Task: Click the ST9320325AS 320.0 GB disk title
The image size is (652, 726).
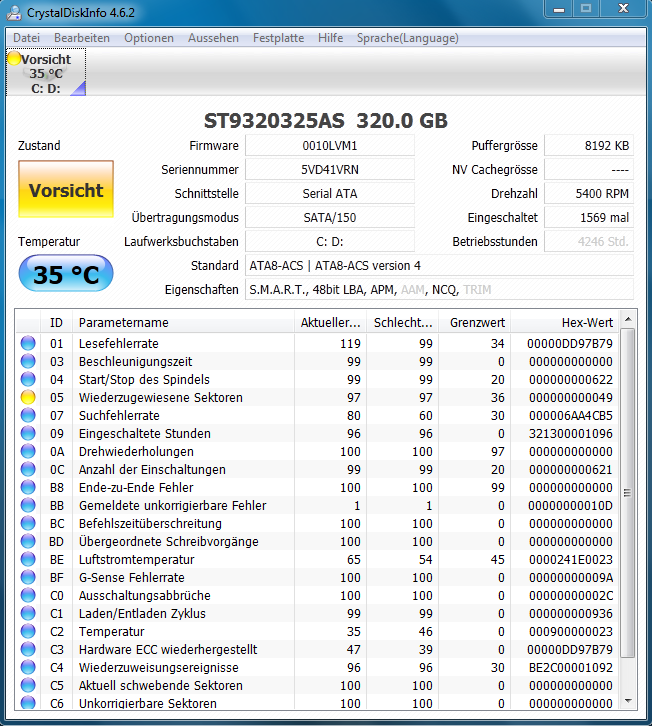Action: click(326, 121)
